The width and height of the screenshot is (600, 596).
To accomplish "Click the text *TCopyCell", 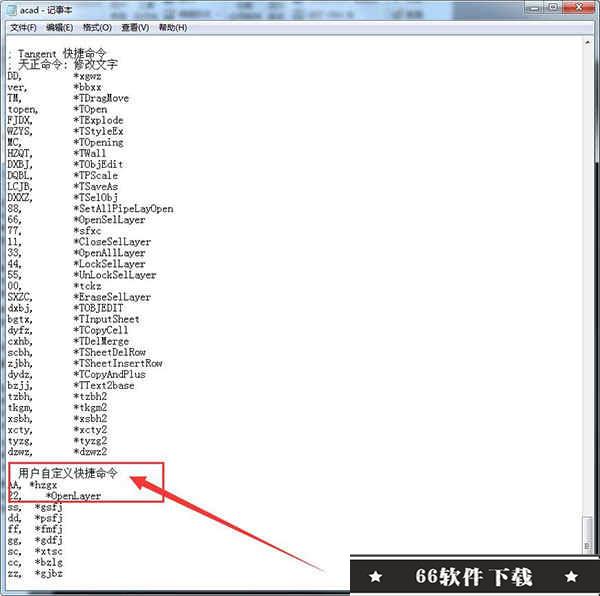I will [x=101, y=330].
